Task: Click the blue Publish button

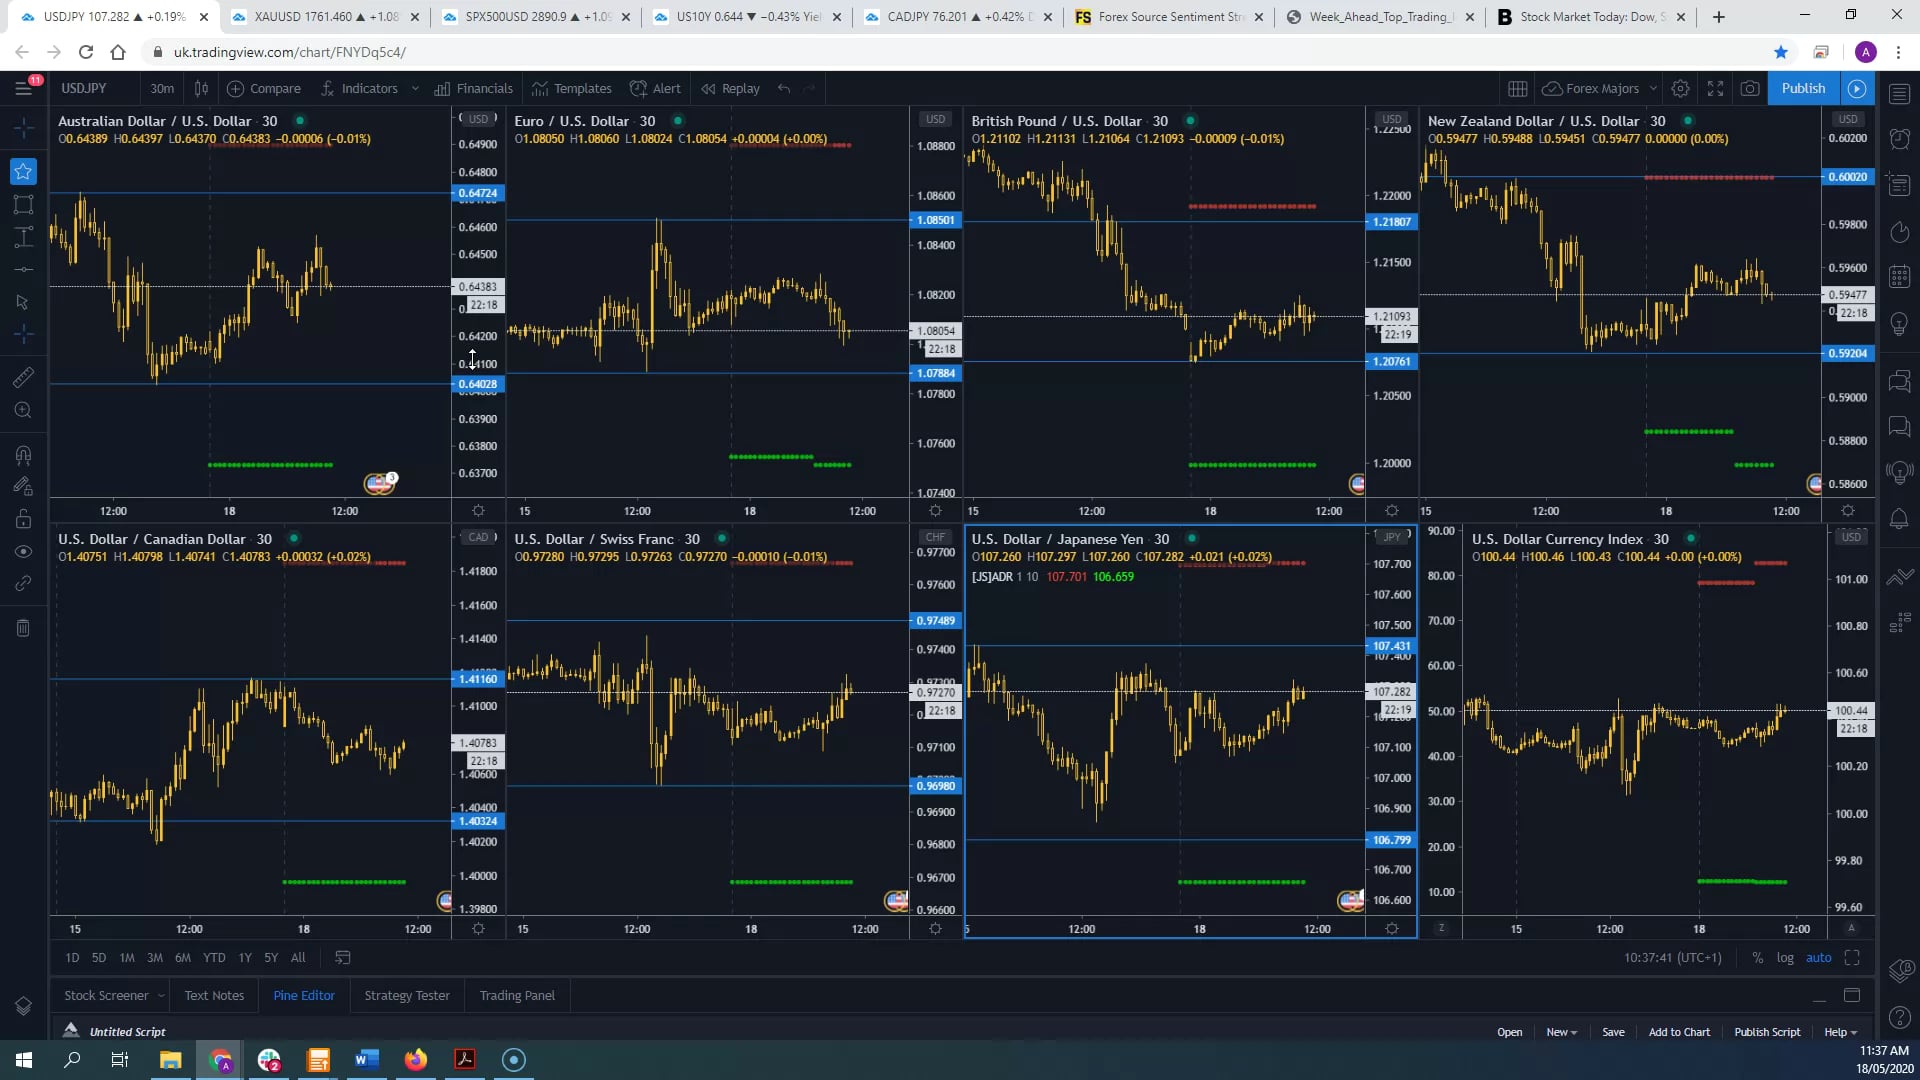Action: click(x=1803, y=88)
